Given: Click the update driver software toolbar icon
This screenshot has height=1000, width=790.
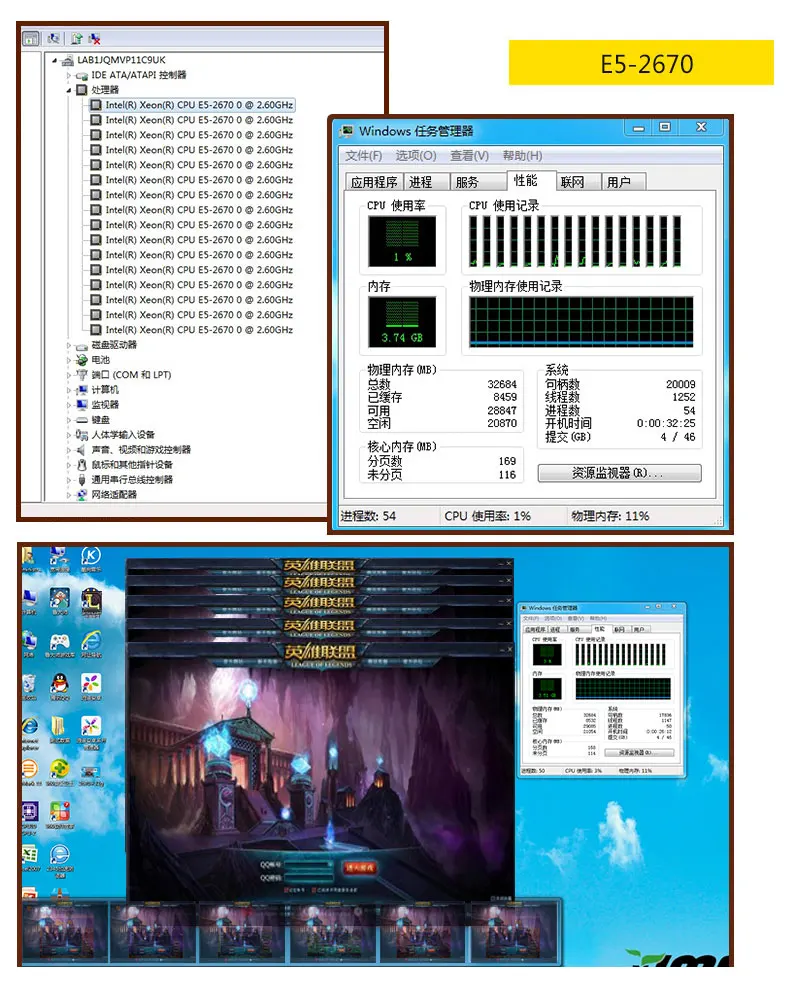Looking at the screenshot, I should point(77,39).
